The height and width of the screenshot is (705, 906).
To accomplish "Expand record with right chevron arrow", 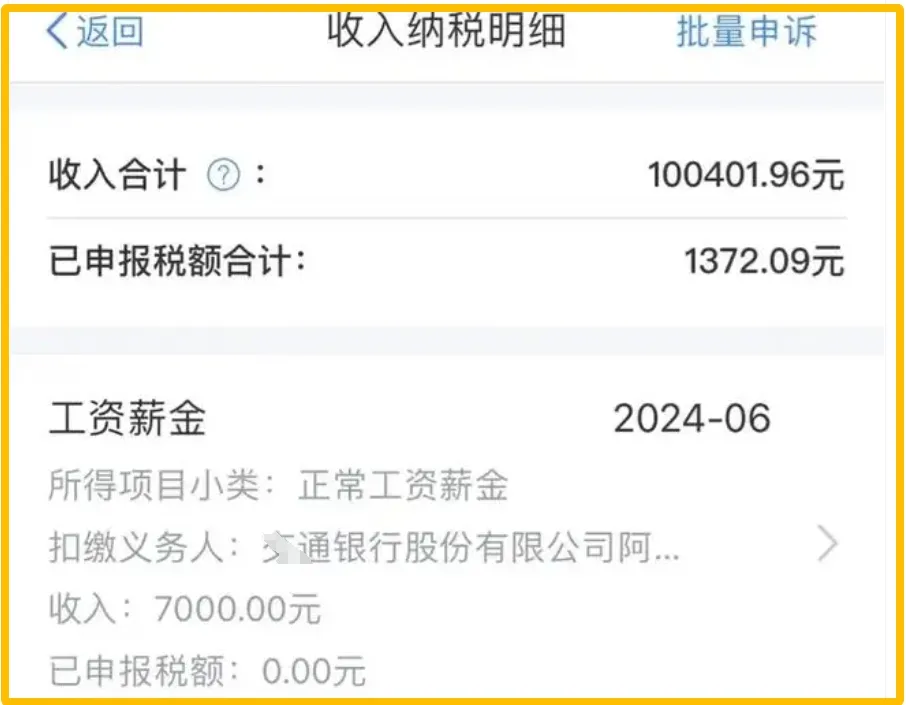I will (828, 543).
